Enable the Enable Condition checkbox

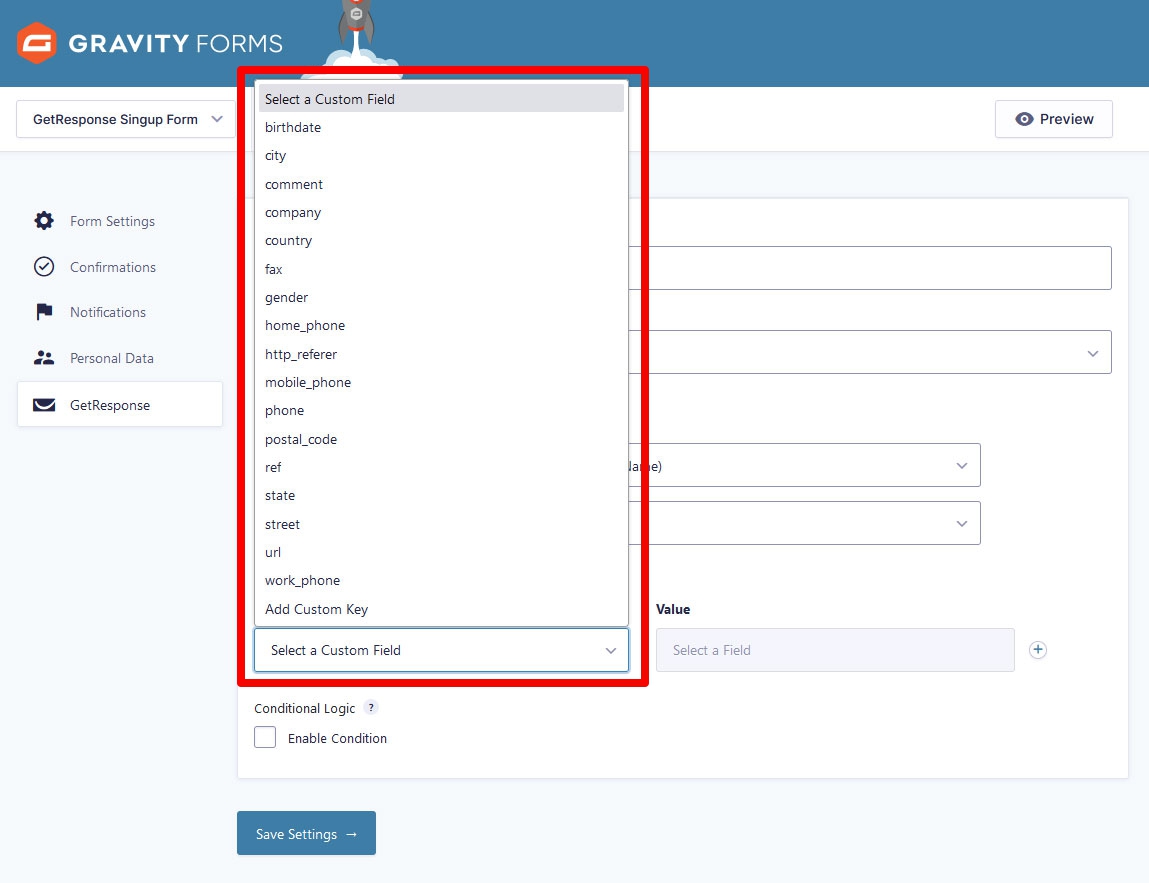click(265, 737)
